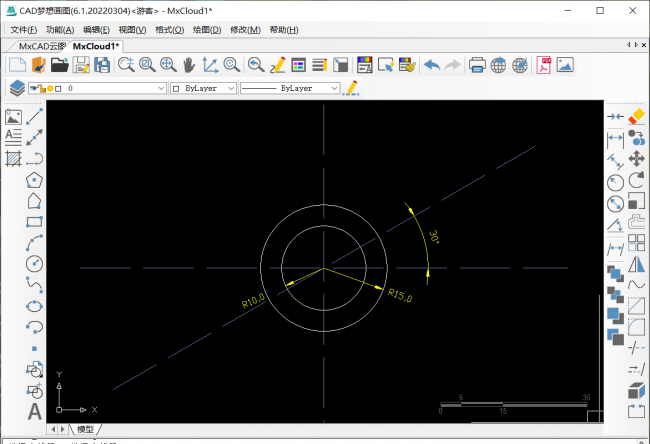Activate the Pan hand tool
The image size is (650, 444).
pyautogui.click(x=189, y=65)
